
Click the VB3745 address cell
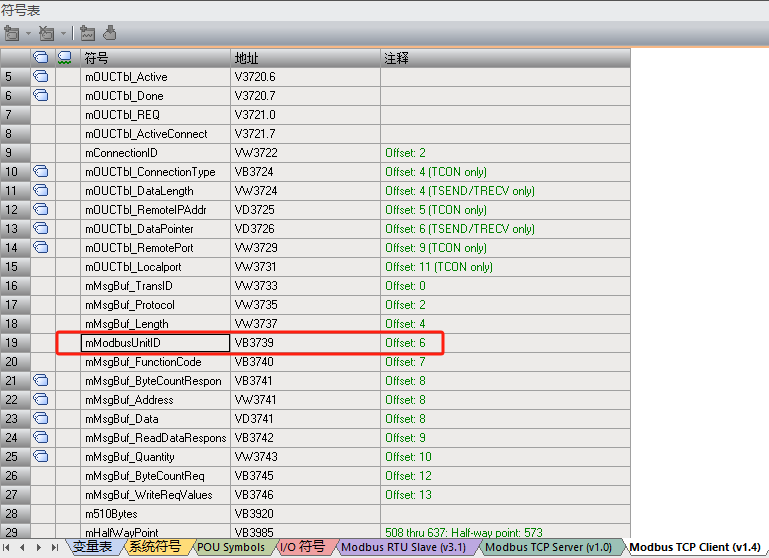tap(306, 476)
